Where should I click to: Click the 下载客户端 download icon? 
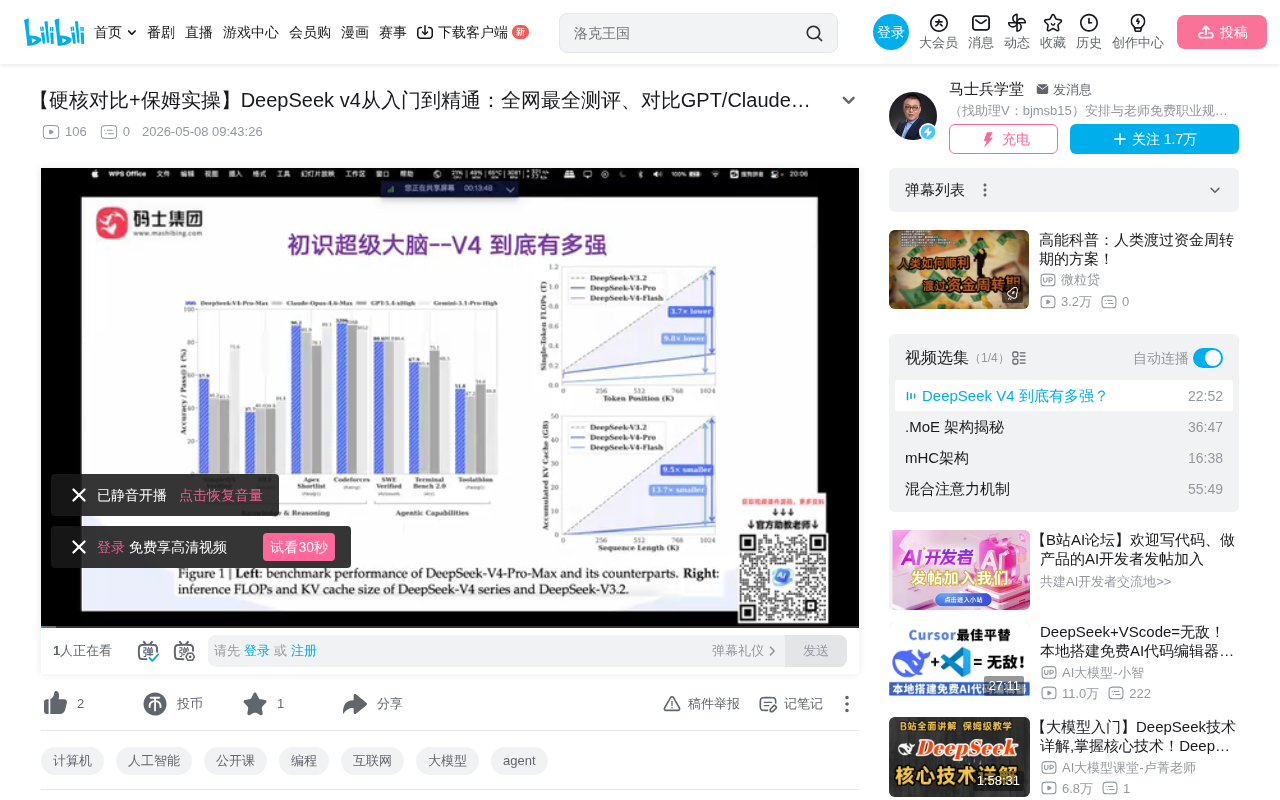(x=425, y=32)
